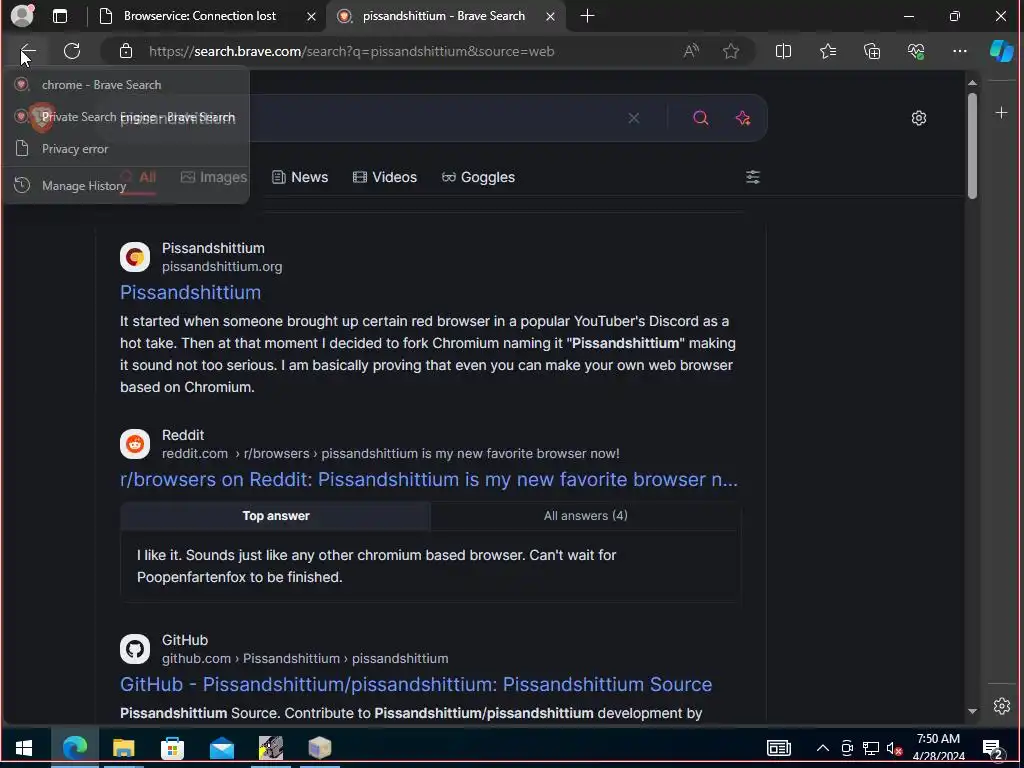
Task: Click the pissandshittium.org site URL
Action: [x=222, y=266]
